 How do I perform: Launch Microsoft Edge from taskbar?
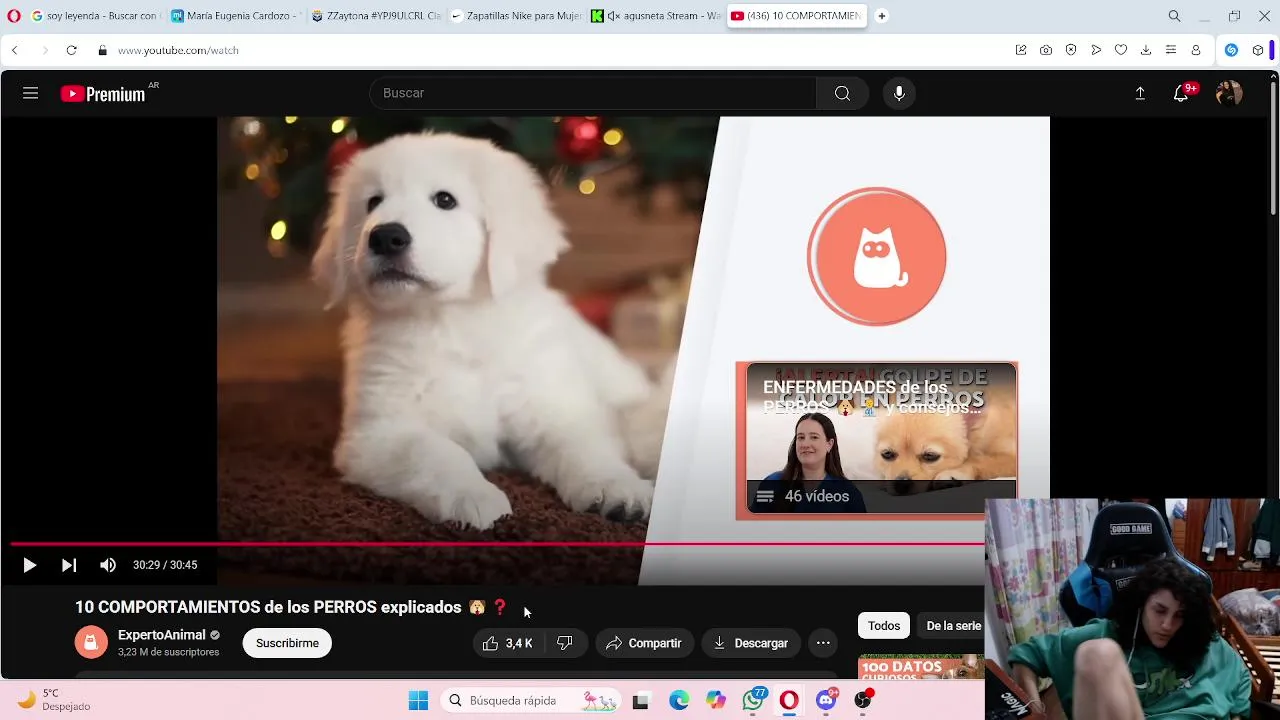(678, 701)
